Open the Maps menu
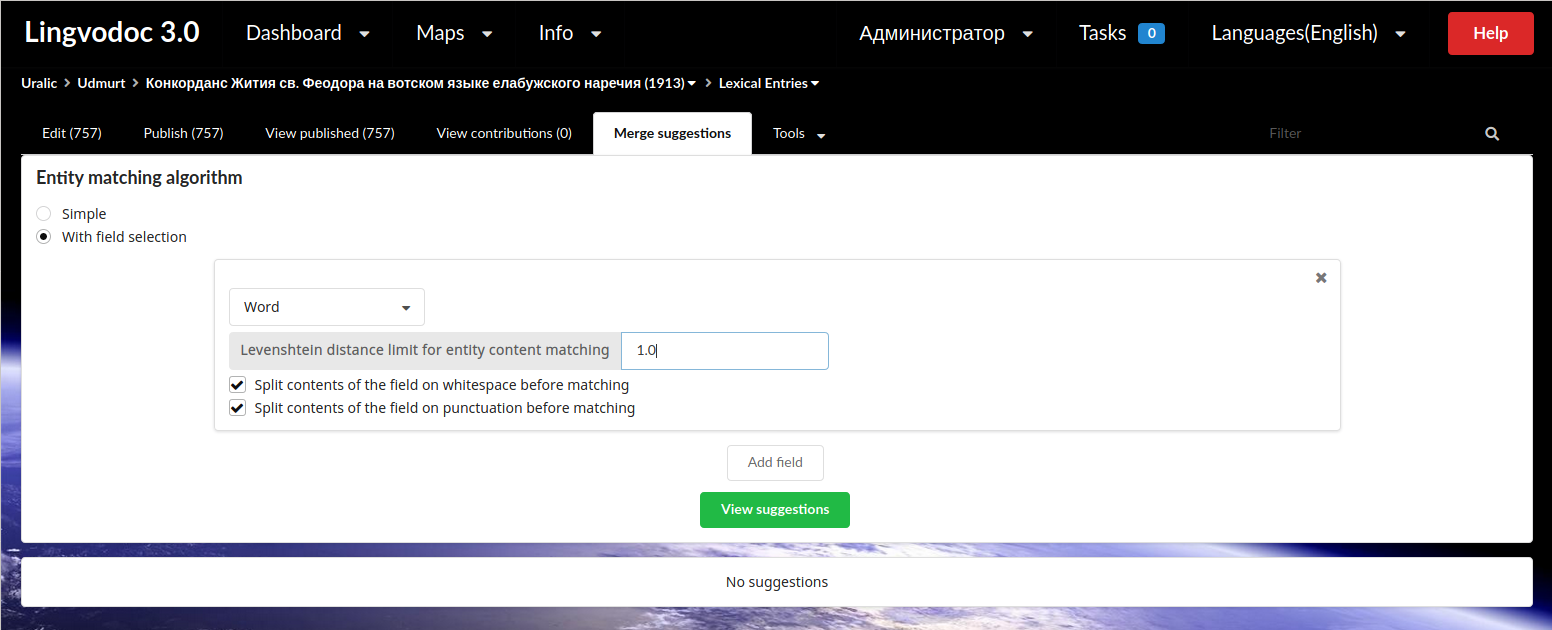This screenshot has height=630, width=1552. [453, 32]
